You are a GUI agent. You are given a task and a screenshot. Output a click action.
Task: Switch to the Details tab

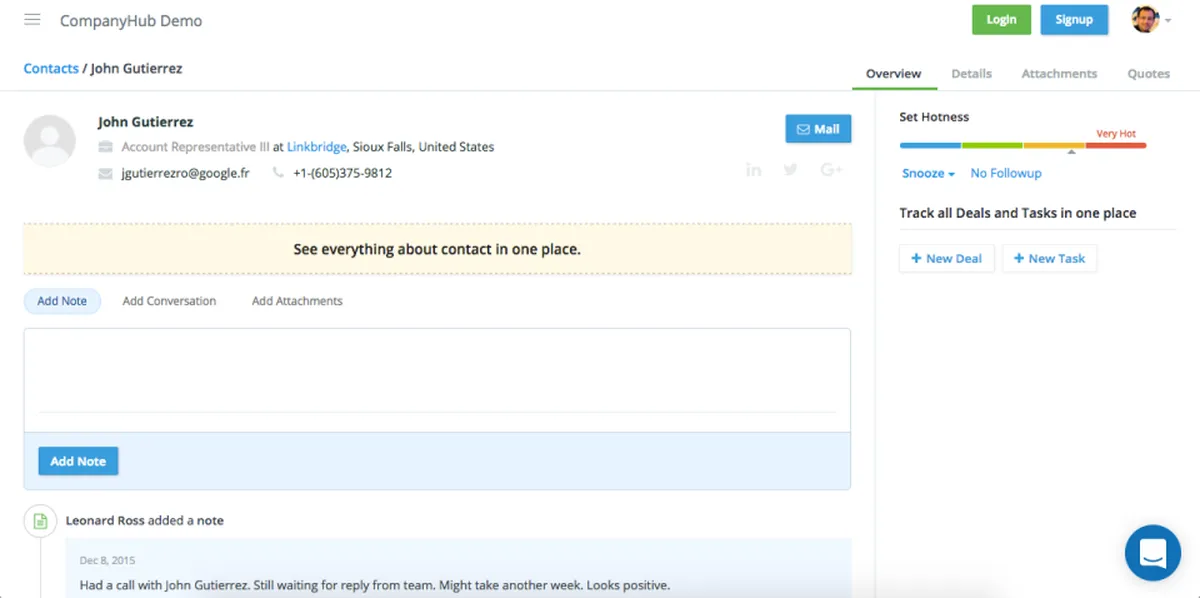(971, 73)
